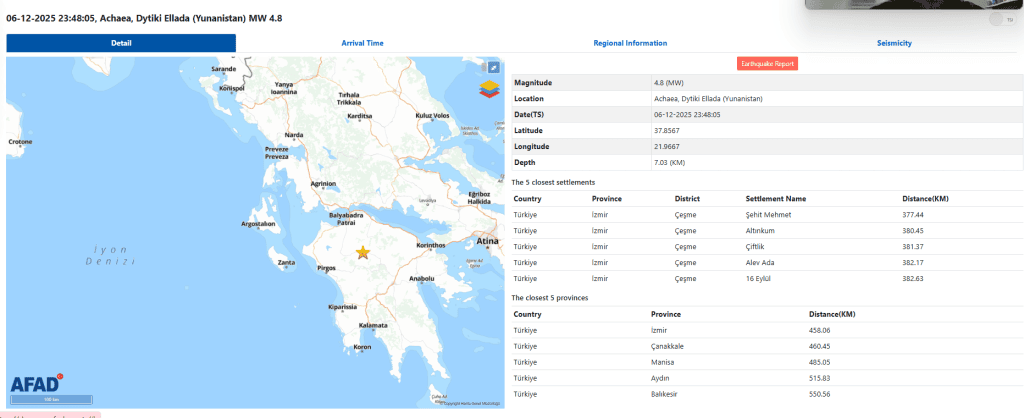Click the Settlement Name column header

click(776, 199)
